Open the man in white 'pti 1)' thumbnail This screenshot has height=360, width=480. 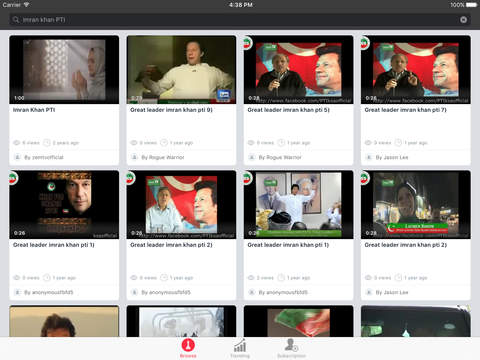[x=299, y=205]
